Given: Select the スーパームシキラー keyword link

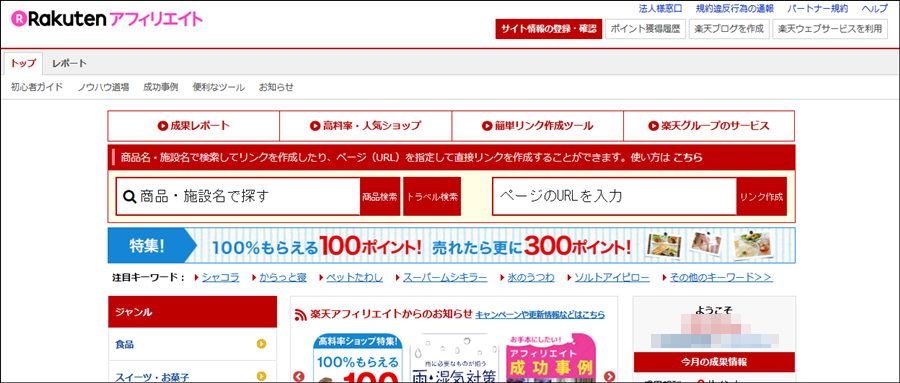Looking at the screenshot, I should point(445,278).
